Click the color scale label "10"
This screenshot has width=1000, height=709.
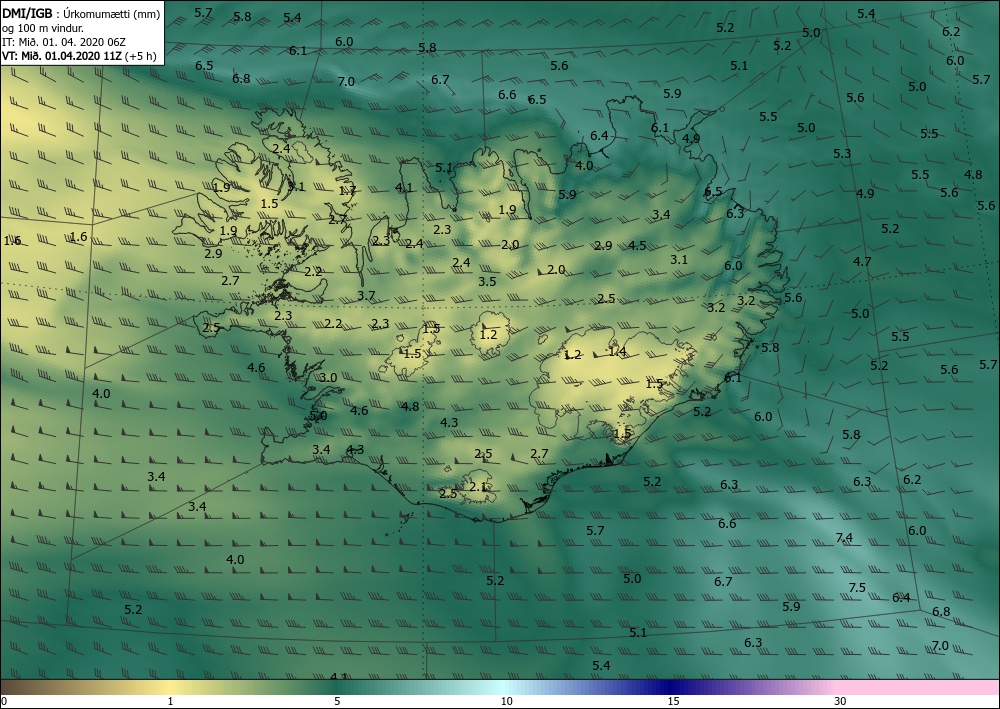[x=506, y=701]
